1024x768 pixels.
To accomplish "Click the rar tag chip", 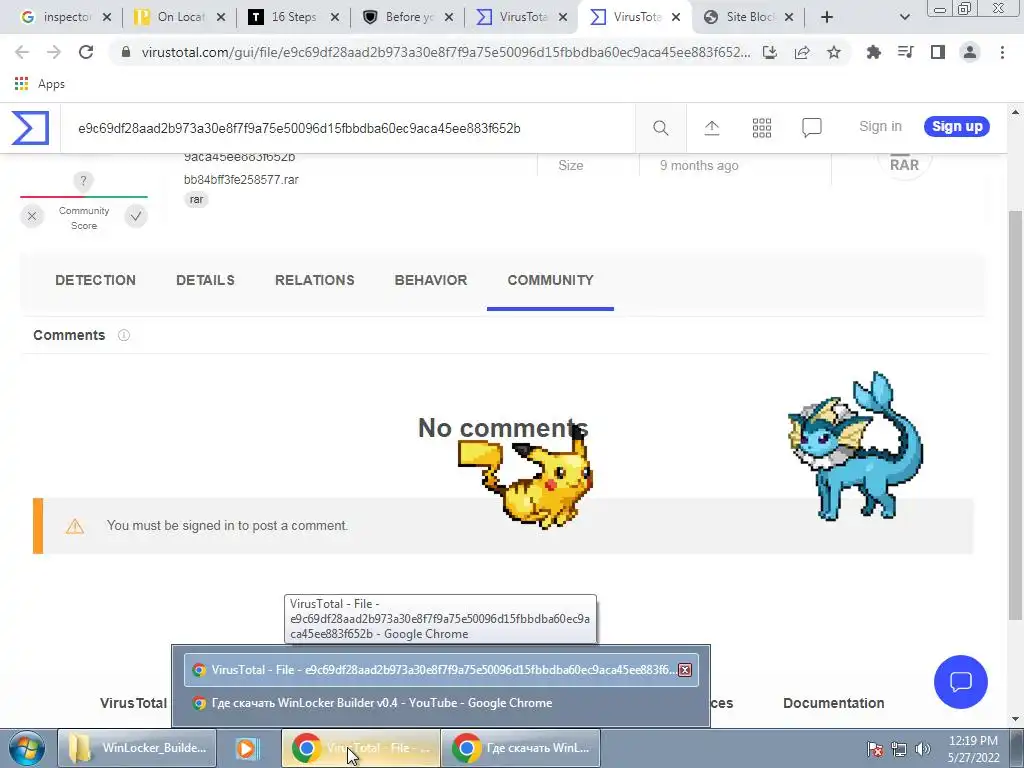I will pos(196,200).
